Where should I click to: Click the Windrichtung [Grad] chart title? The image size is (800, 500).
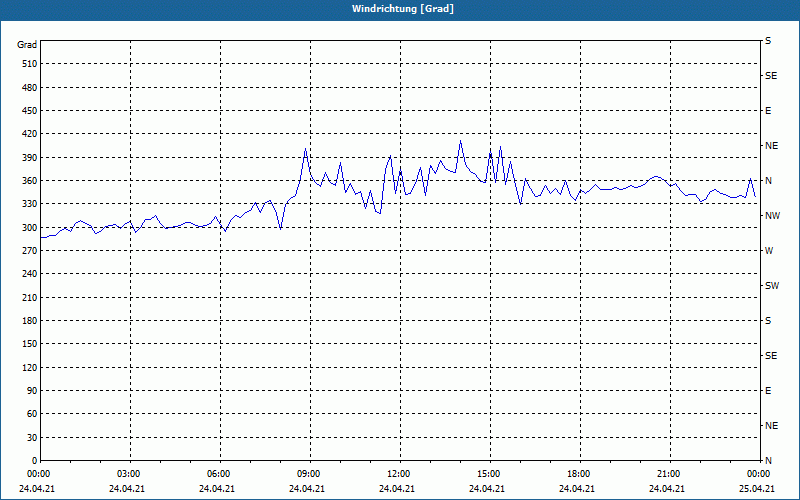(x=403, y=9)
